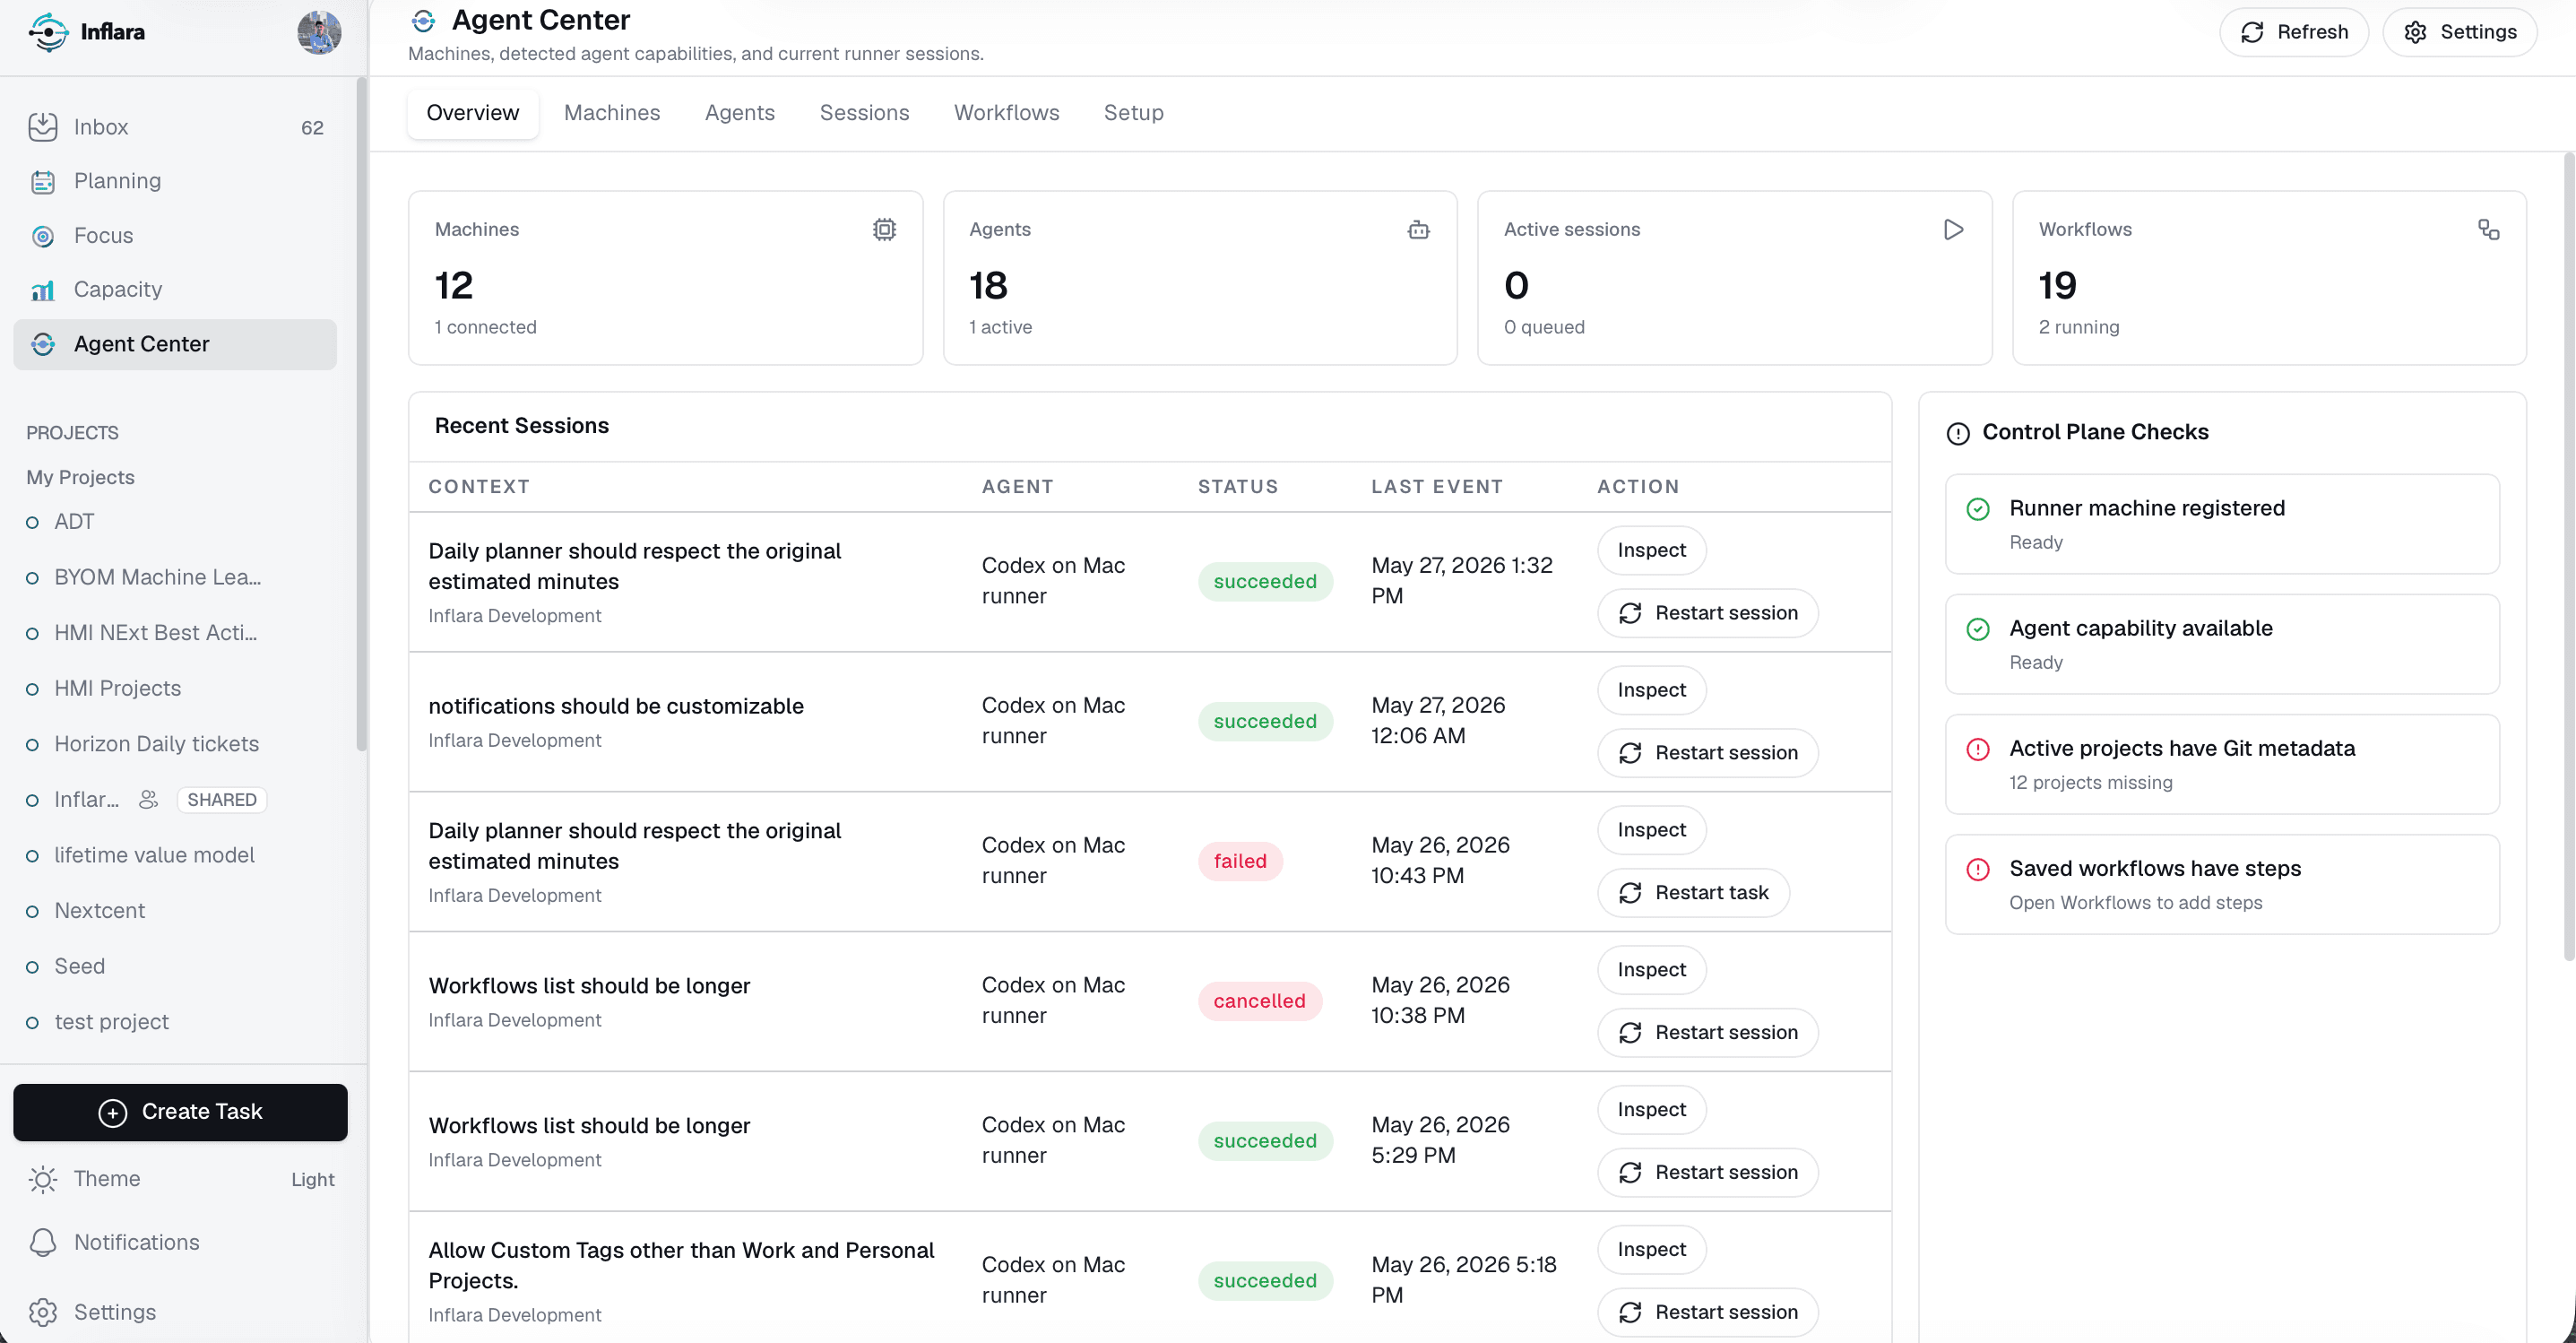Inspect the May 26 5:29 PM session
The height and width of the screenshot is (1343, 2576).
coord(1651,1110)
